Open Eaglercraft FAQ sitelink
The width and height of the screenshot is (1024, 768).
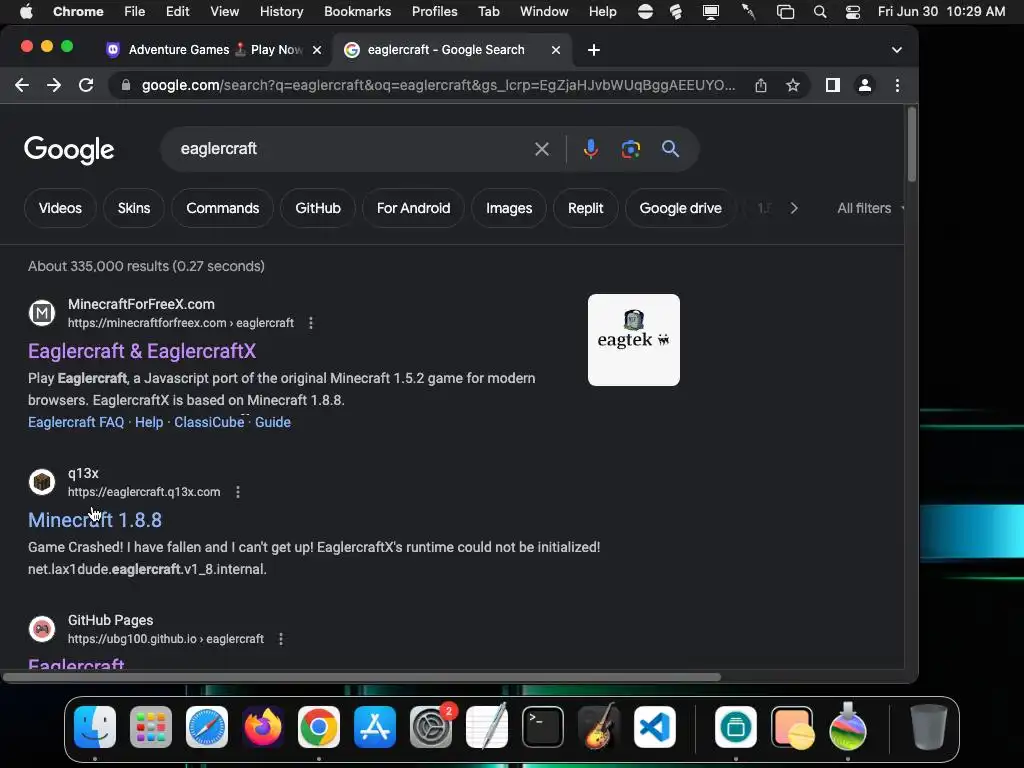click(76, 422)
